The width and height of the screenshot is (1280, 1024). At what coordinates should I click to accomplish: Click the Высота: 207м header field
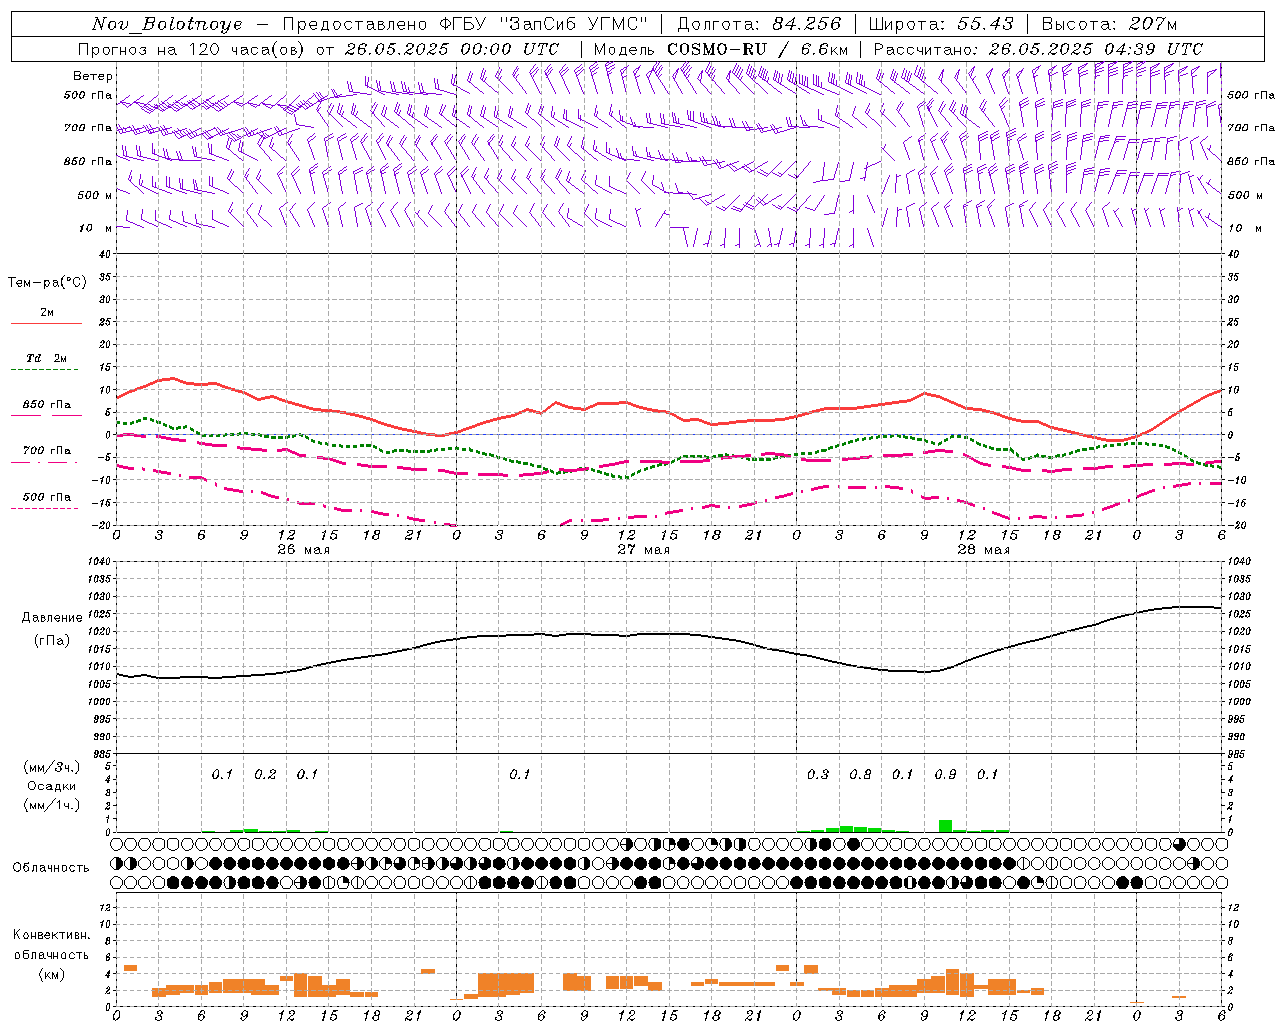pyautogui.click(x=1109, y=24)
